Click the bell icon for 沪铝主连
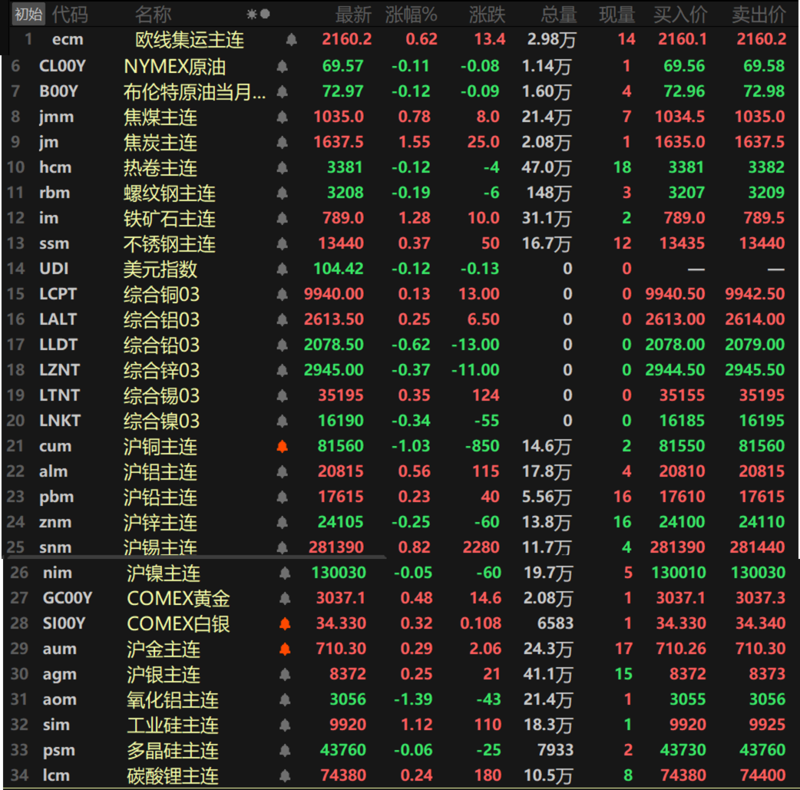800x790 pixels. click(x=282, y=472)
